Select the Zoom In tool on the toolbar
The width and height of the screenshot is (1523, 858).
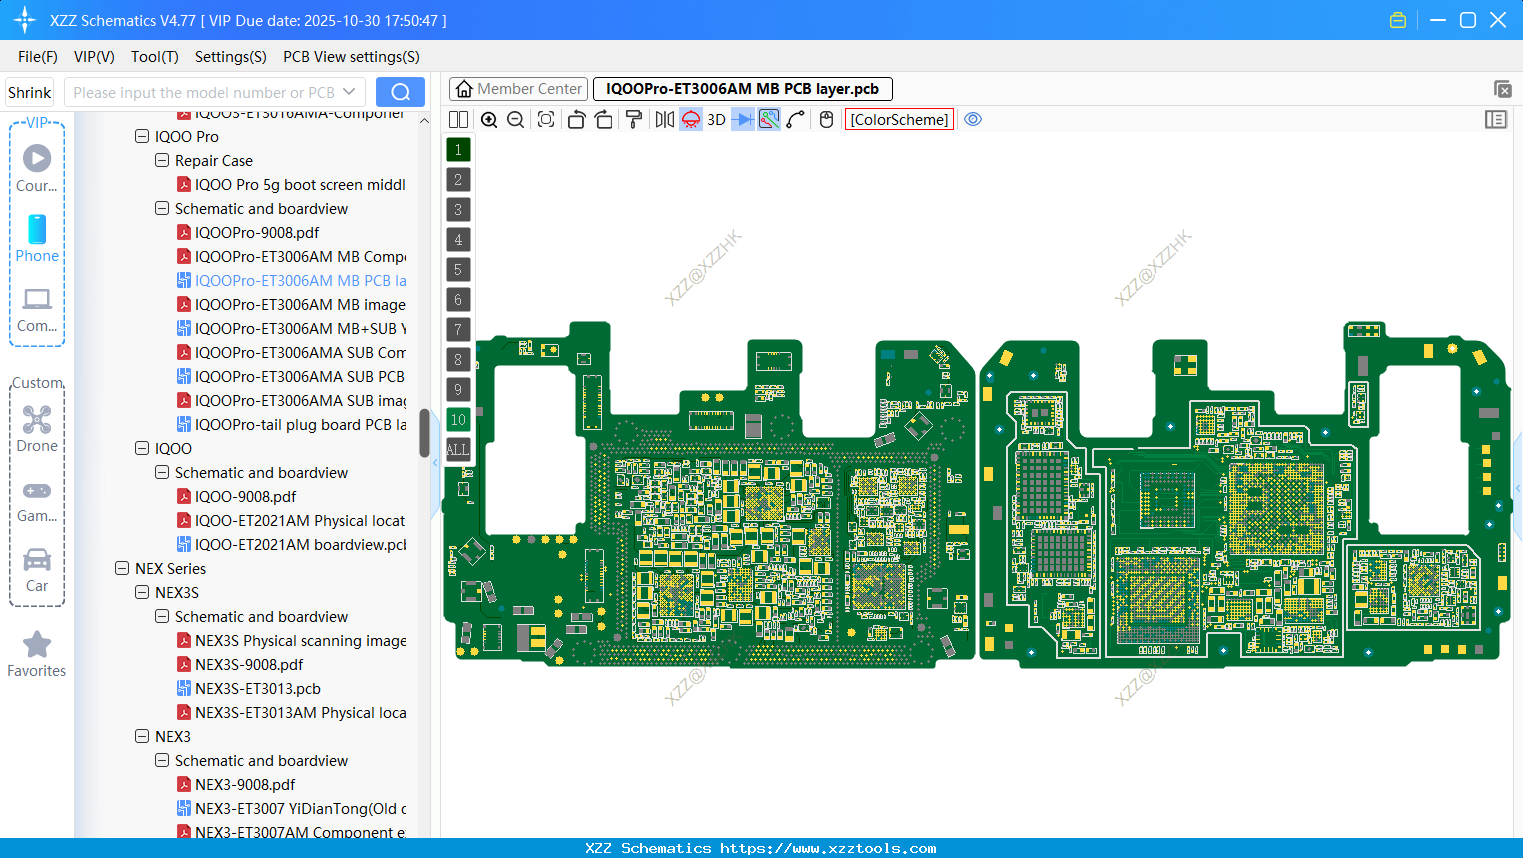tap(489, 119)
